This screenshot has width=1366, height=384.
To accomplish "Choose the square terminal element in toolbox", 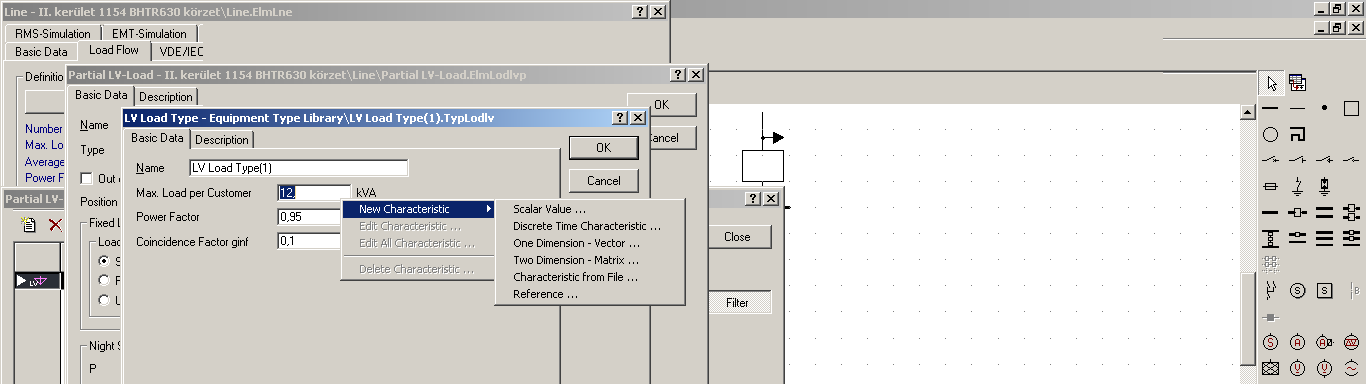I will (1351, 108).
